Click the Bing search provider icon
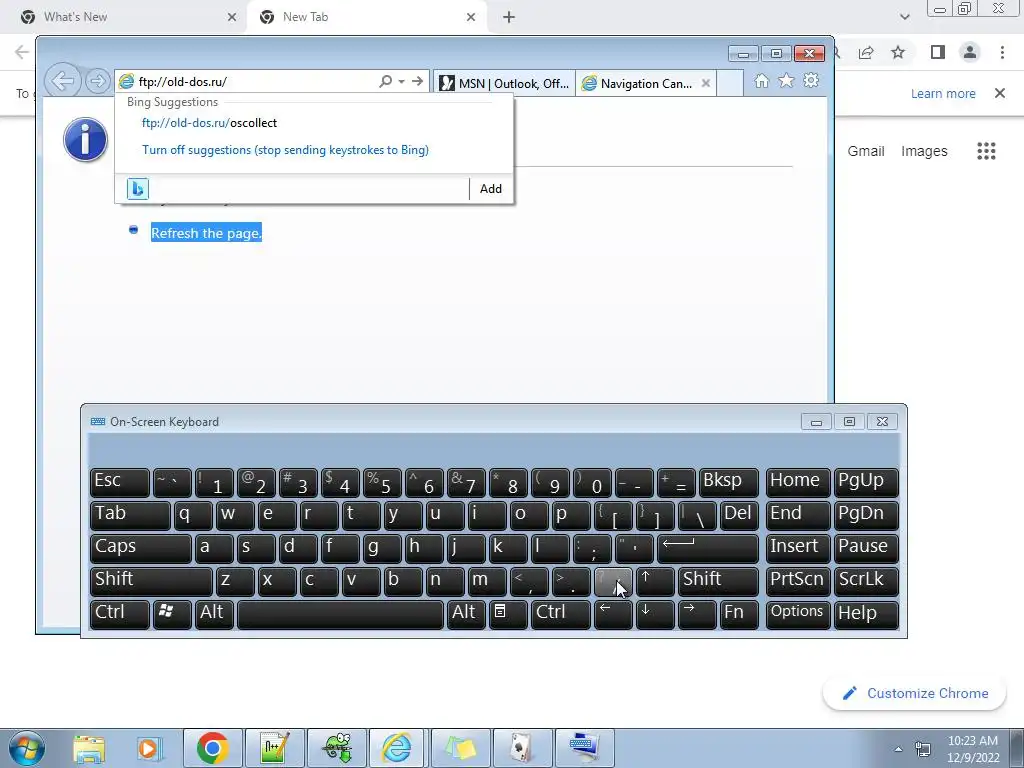The height and width of the screenshot is (768, 1024). click(138, 189)
